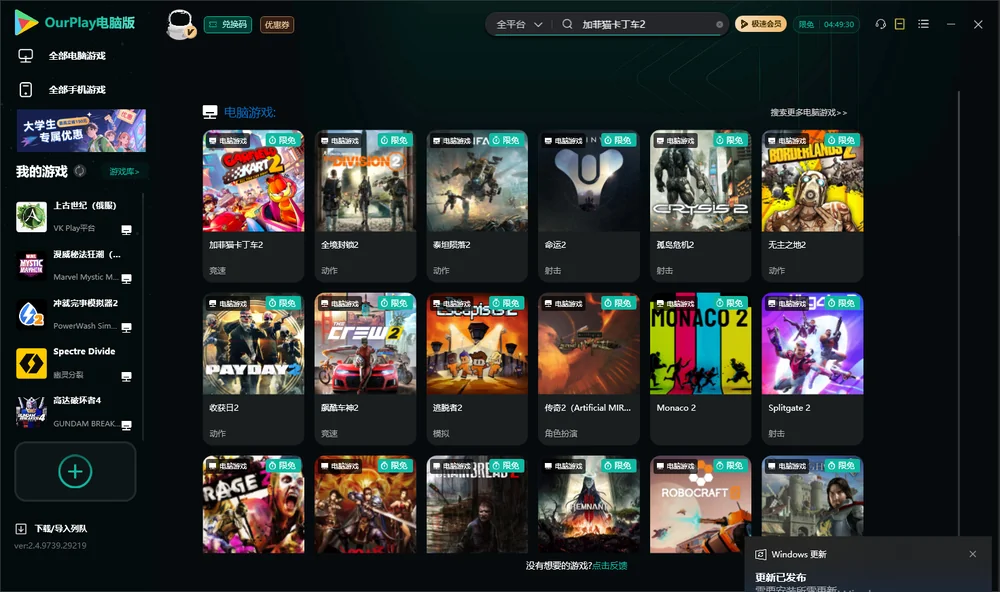
Task: Launch 冲就完事模拟器2 from my games
Action: 75,314
